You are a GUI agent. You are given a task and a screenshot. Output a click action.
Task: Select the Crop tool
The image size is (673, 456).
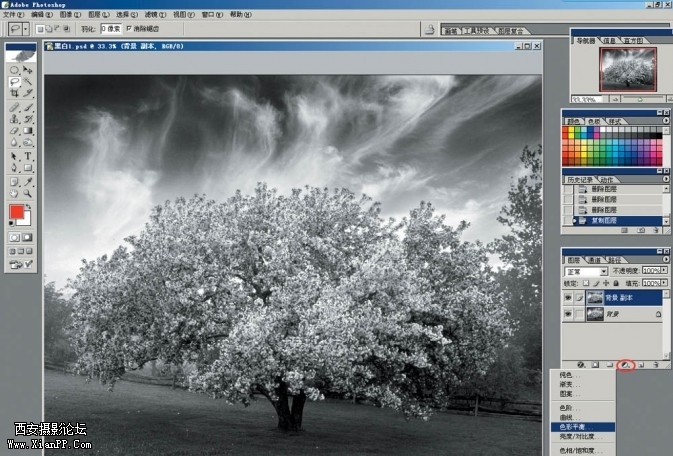pos(14,93)
